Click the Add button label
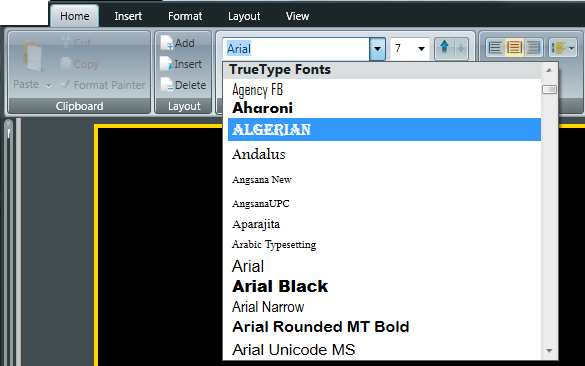 tap(185, 43)
